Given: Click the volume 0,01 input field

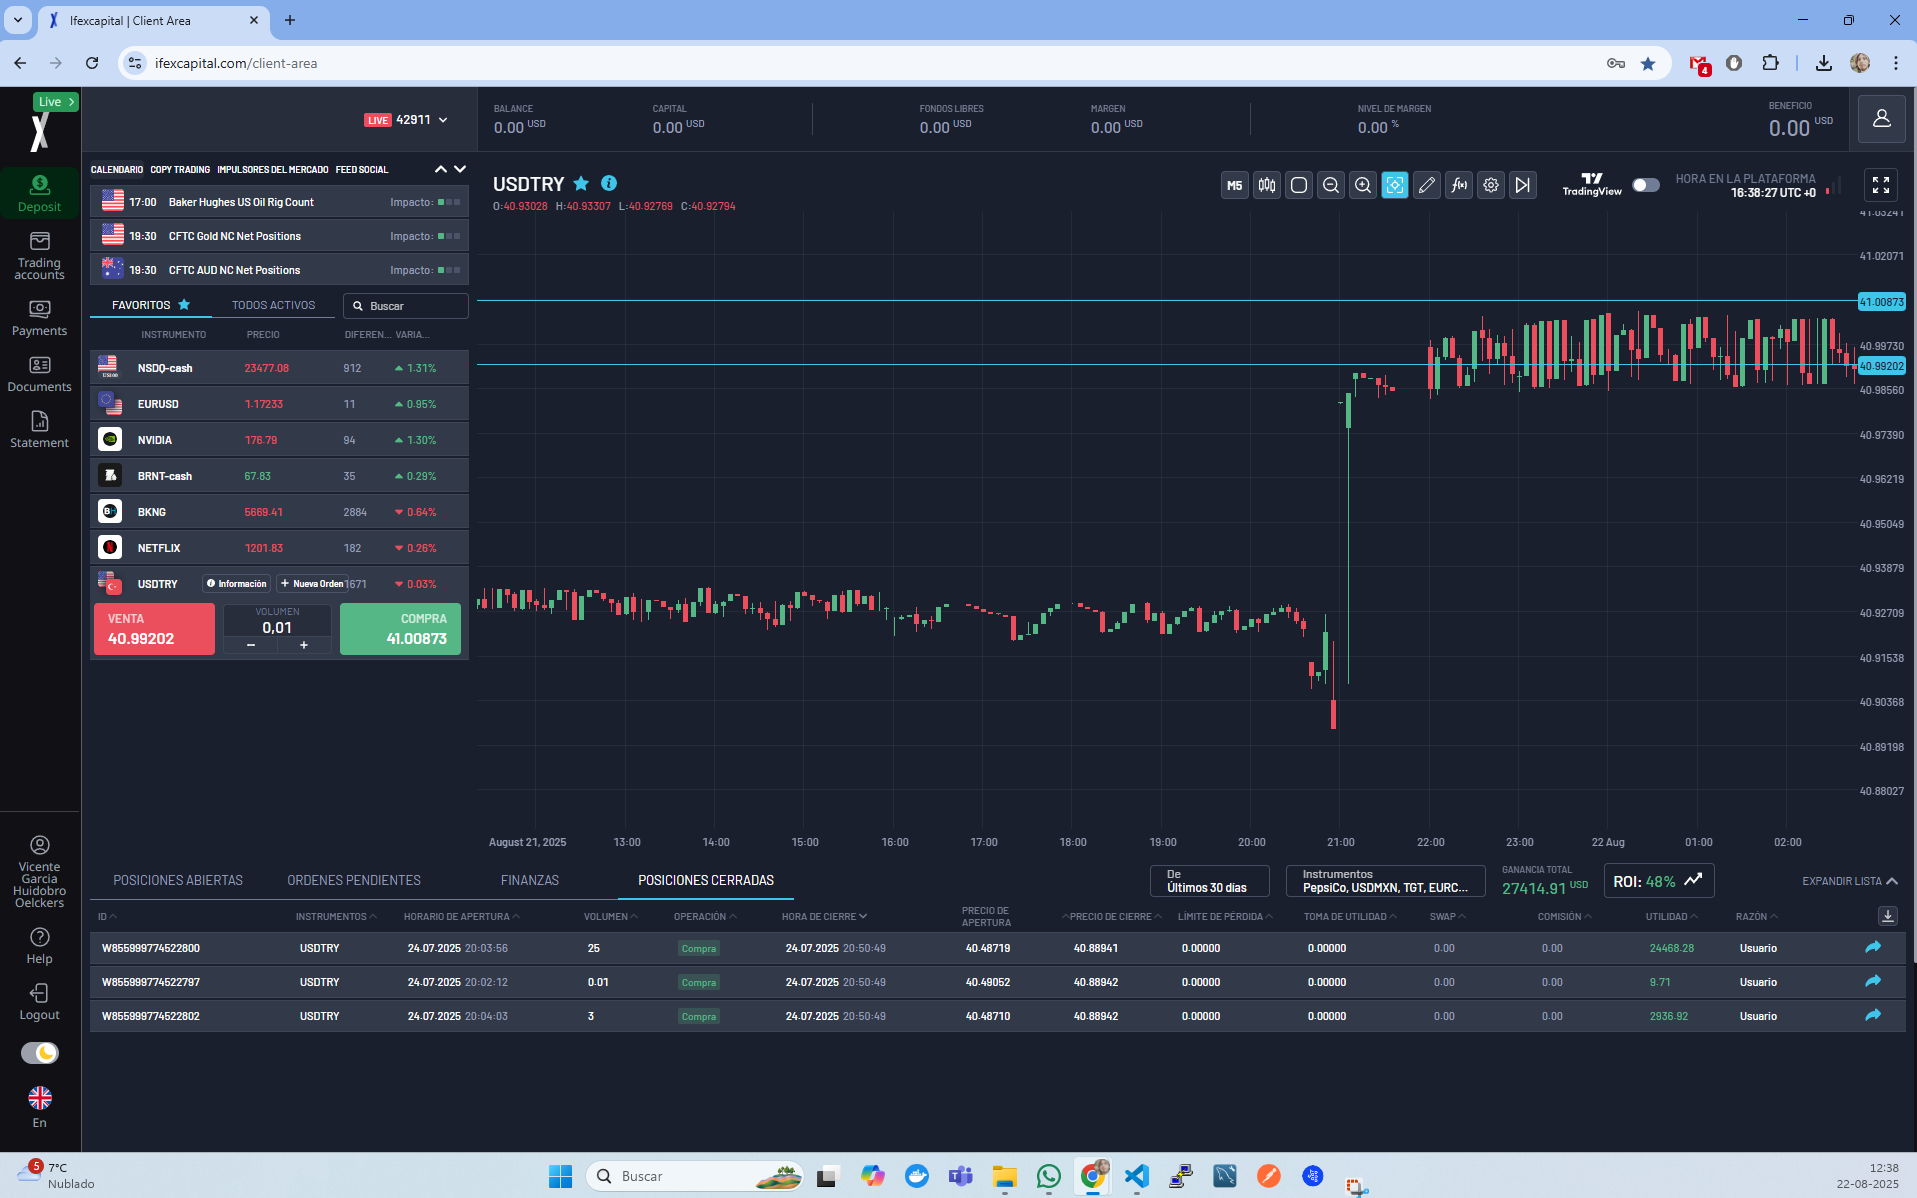Looking at the screenshot, I should click(x=277, y=628).
